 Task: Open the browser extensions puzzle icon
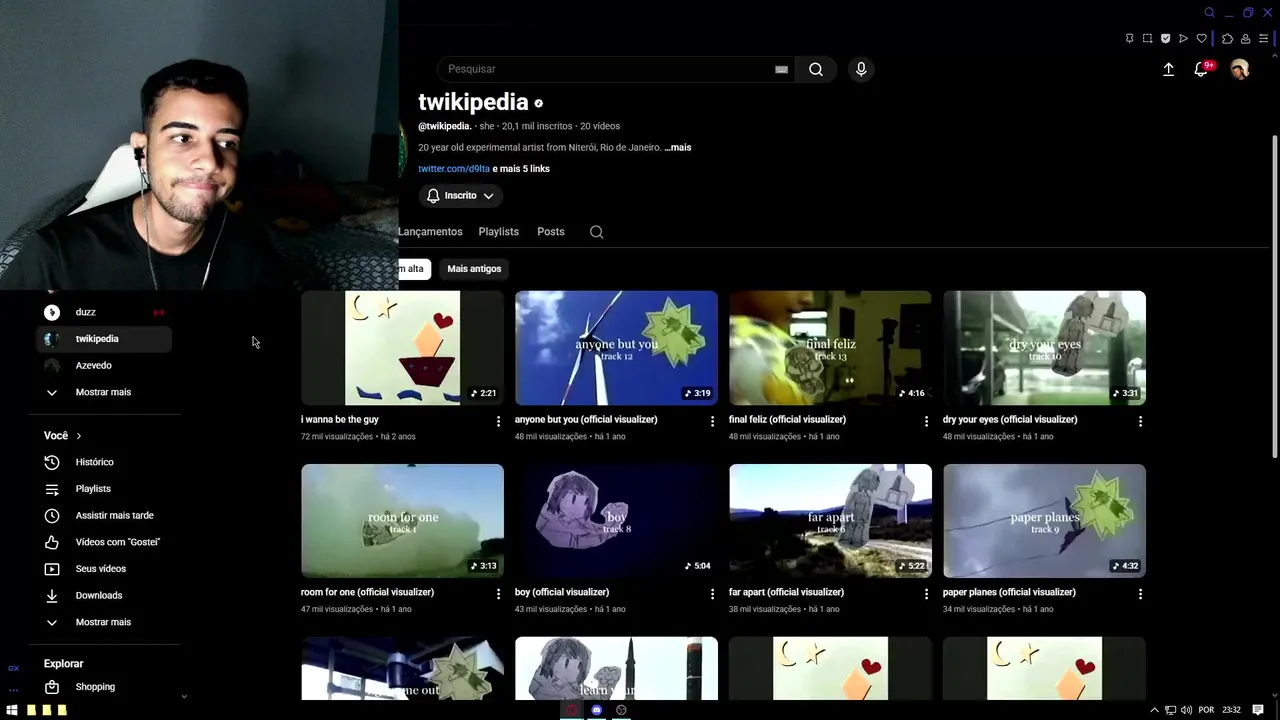click(x=1227, y=39)
